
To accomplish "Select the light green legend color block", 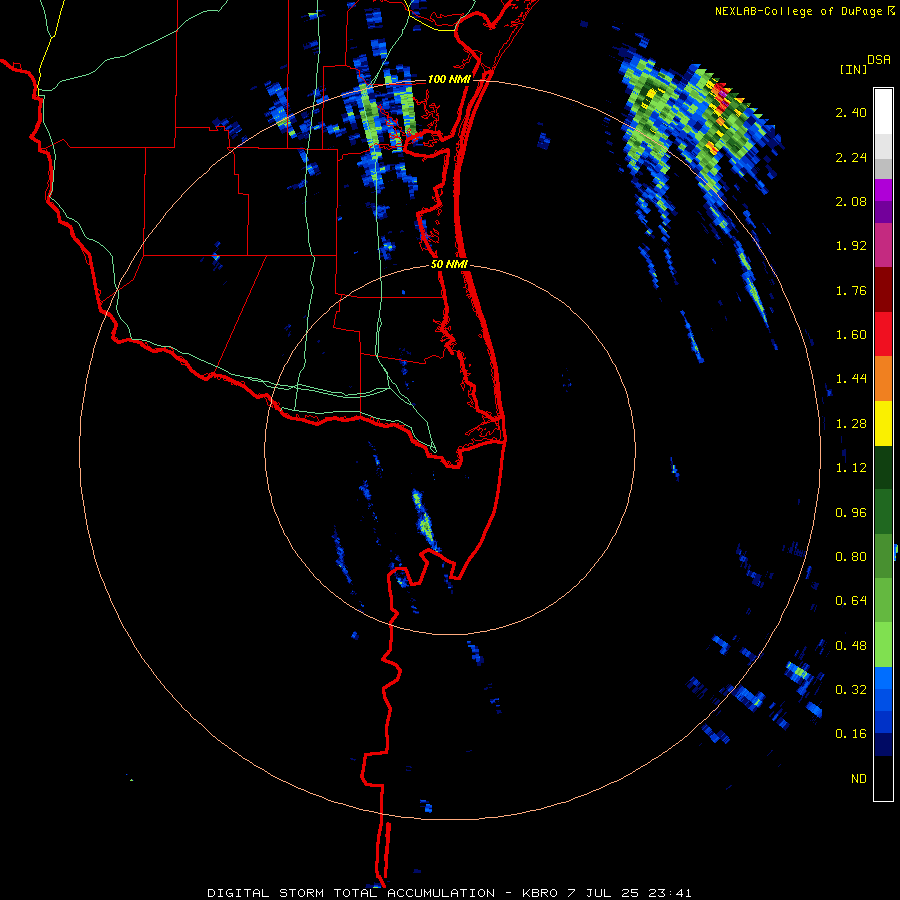I will [x=883, y=645].
